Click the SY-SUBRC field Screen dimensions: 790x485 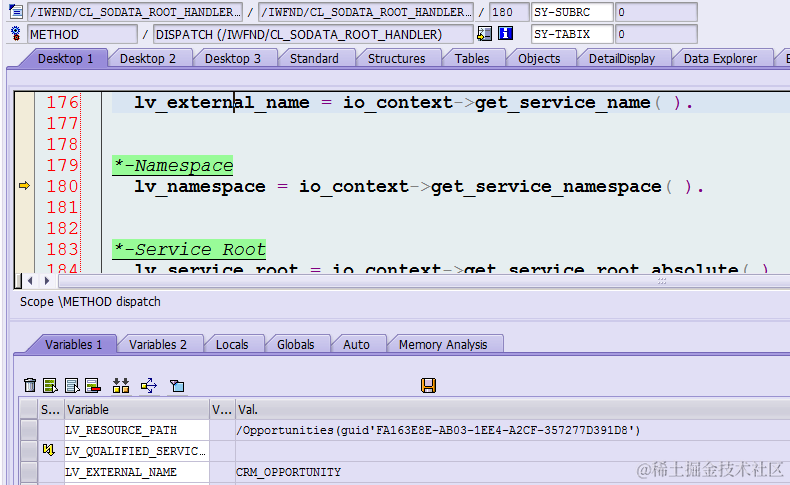pyautogui.click(x=572, y=12)
